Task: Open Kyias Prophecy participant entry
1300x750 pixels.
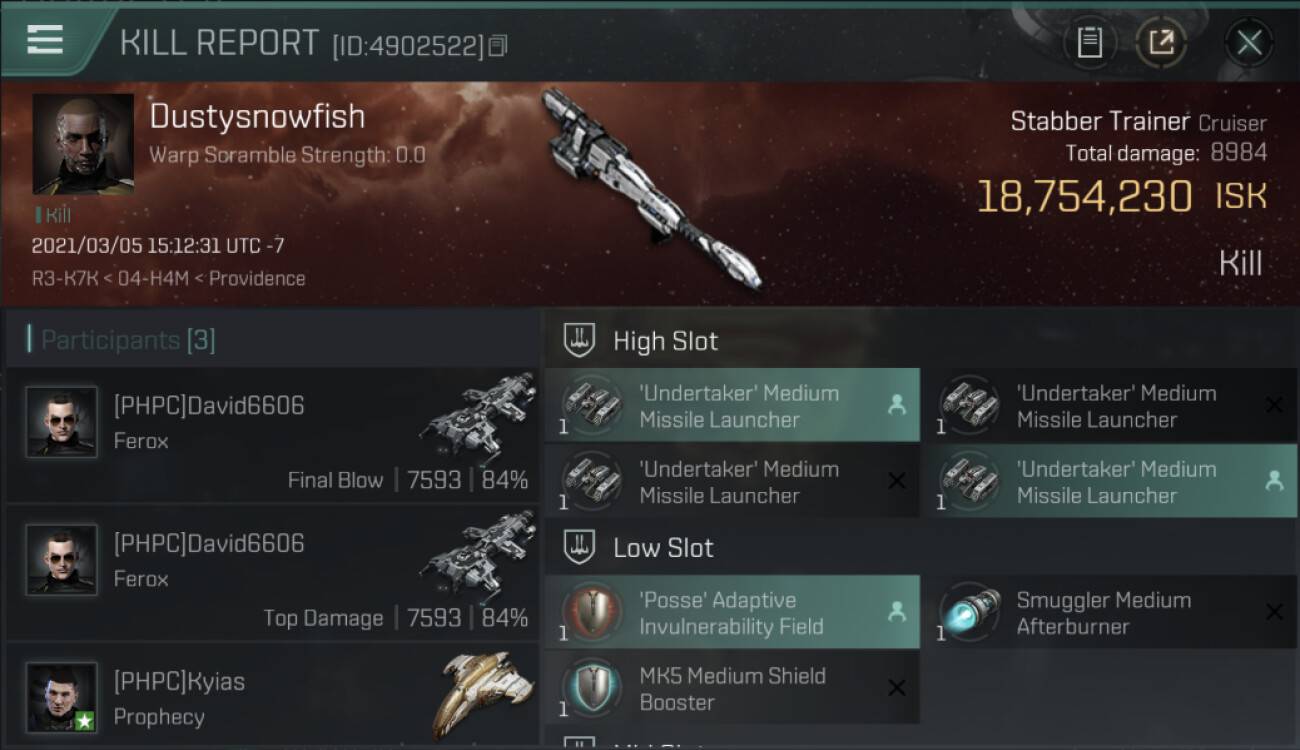Action: [x=272, y=696]
